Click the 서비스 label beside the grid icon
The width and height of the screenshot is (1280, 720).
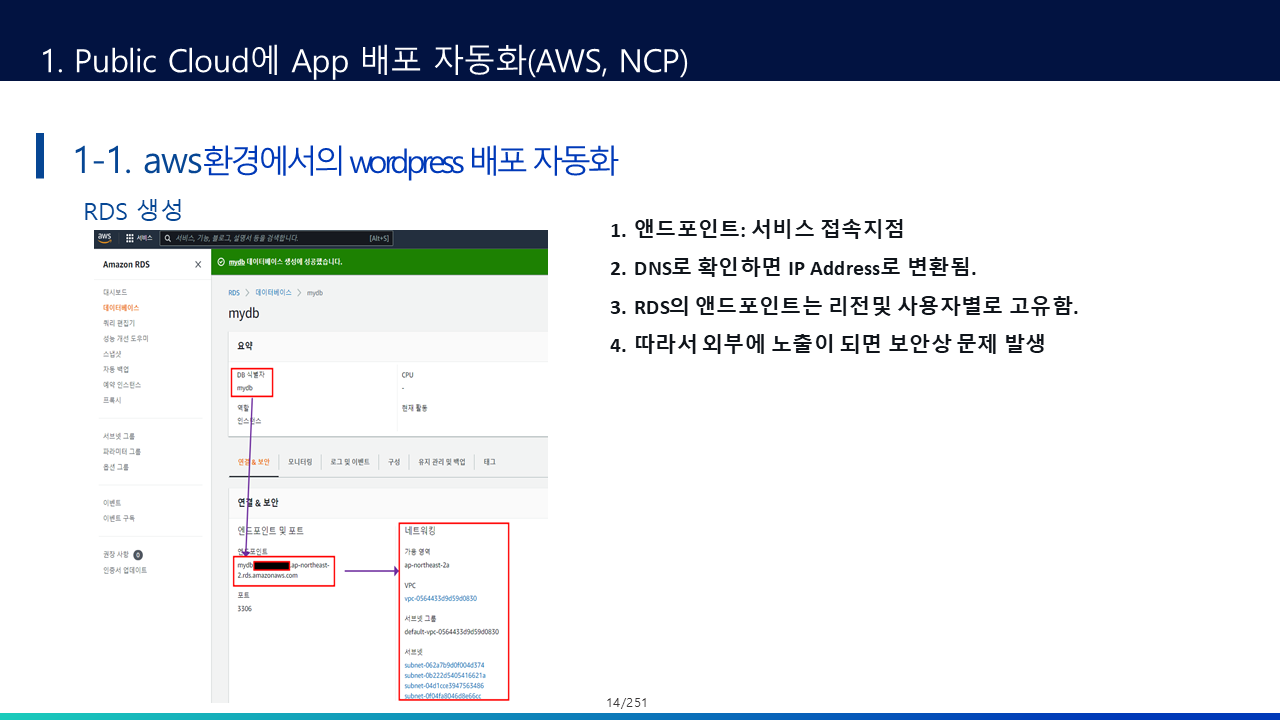[145, 238]
